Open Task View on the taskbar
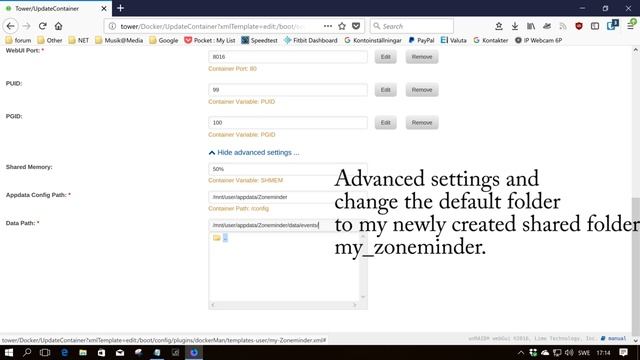 [x=45, y=353]
